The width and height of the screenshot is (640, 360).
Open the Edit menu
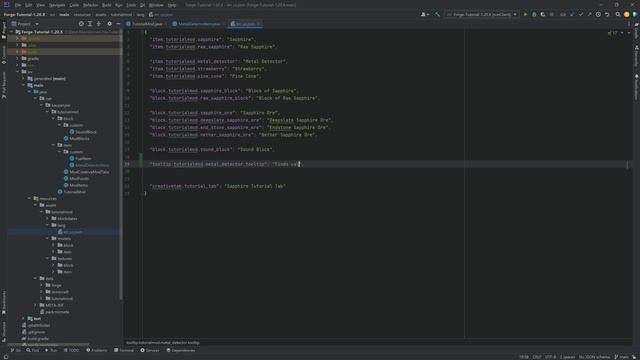pyautogui.click(x=28, y=5)
